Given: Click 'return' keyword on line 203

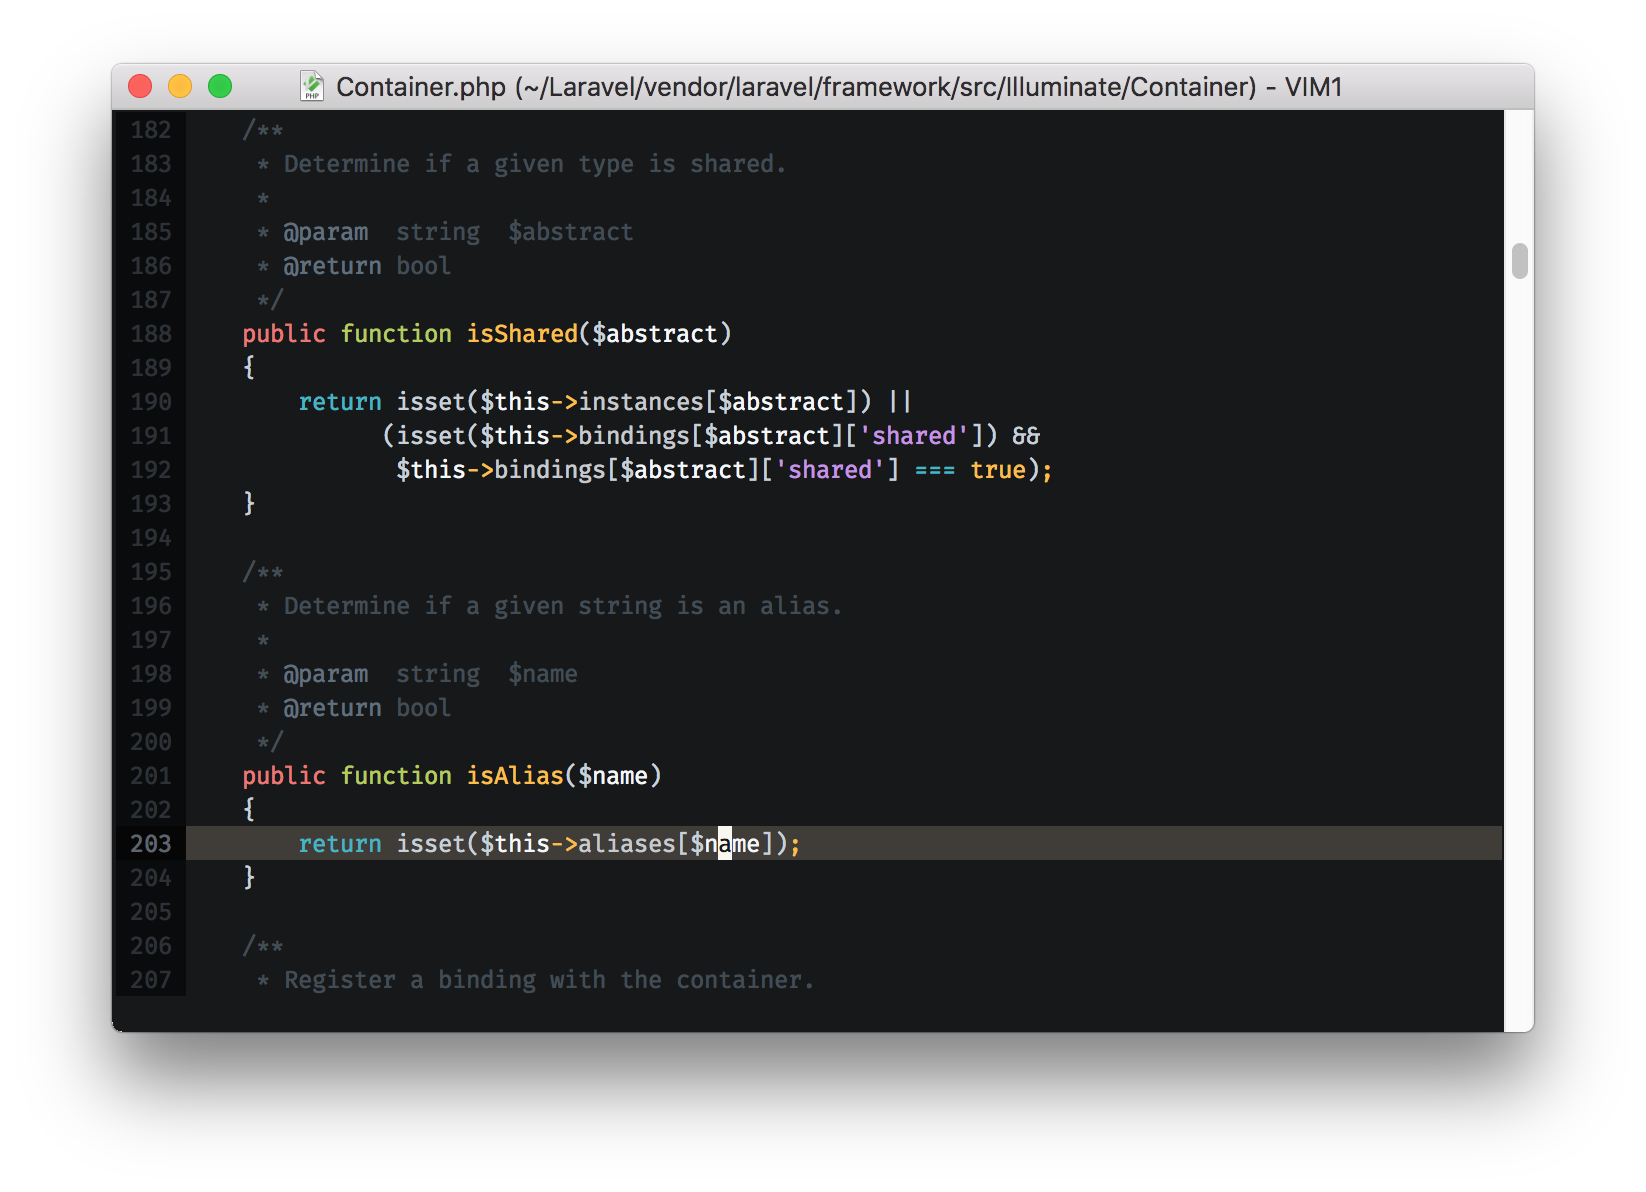Looking at the screenshot, I should (x=340, y=844).
